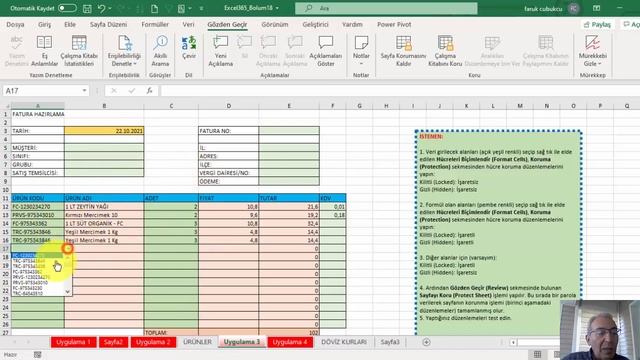This screenshot has width=640, height=360.
Task: Click the MÜŞTERİ label cell
Action: (38, 148)
